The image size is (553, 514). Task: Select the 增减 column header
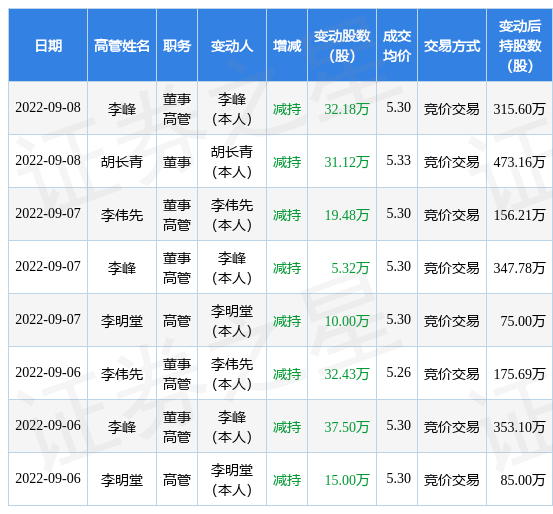pyautogui.click(x=287, y=46)
